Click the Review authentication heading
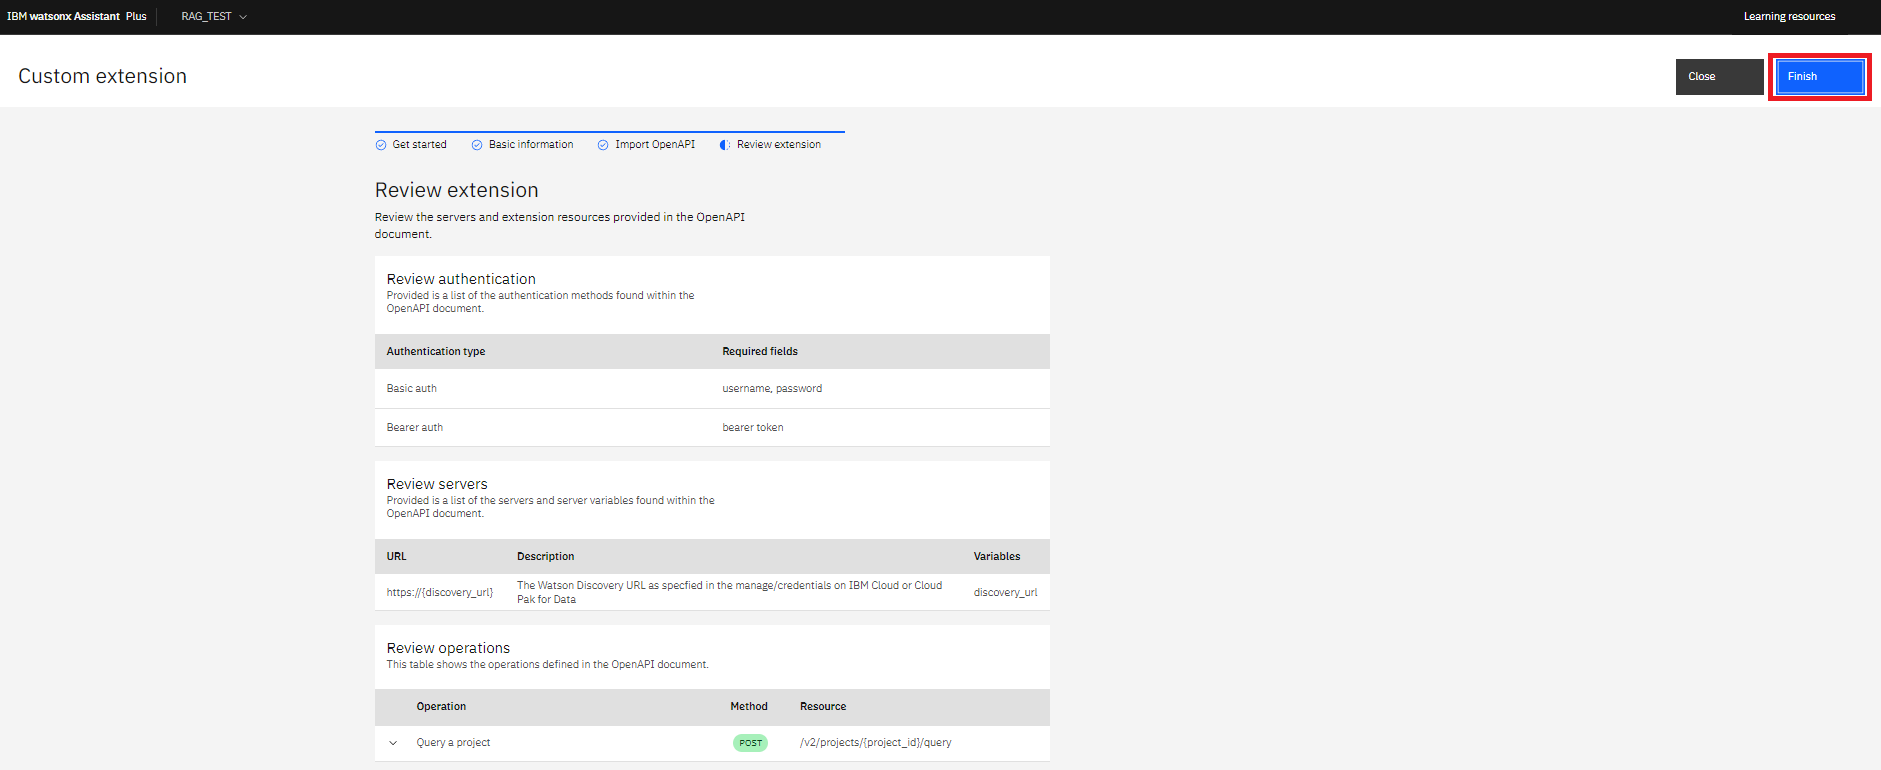 [461, 280]
